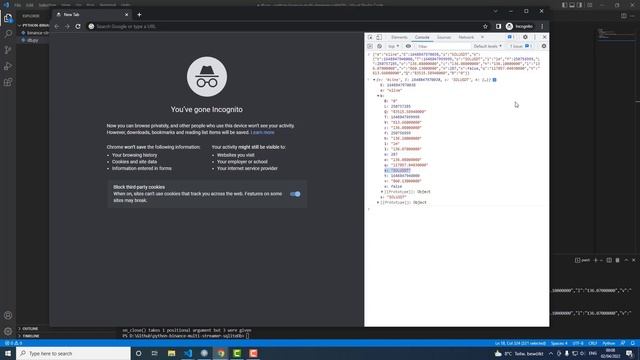Add new terminal with plus icon

click(x=596, y=260)
